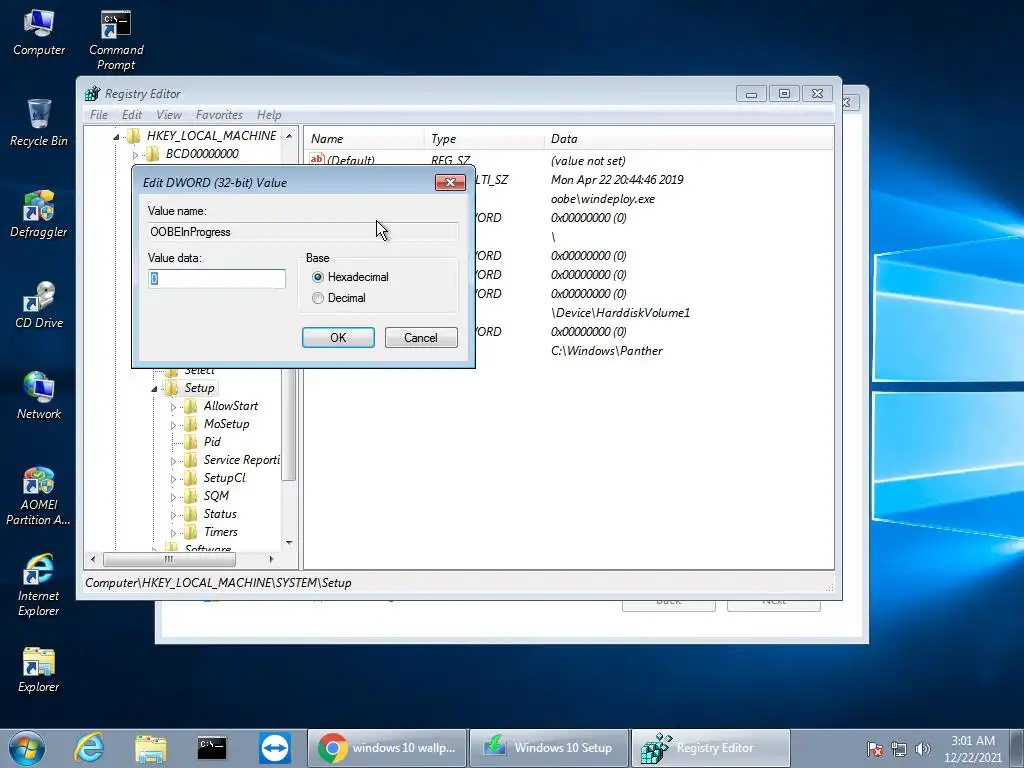Switch to the Windows 10 Setup taskbar button
The height and width of the screenshot is (768, 1024).
click(x=549, y=748)
